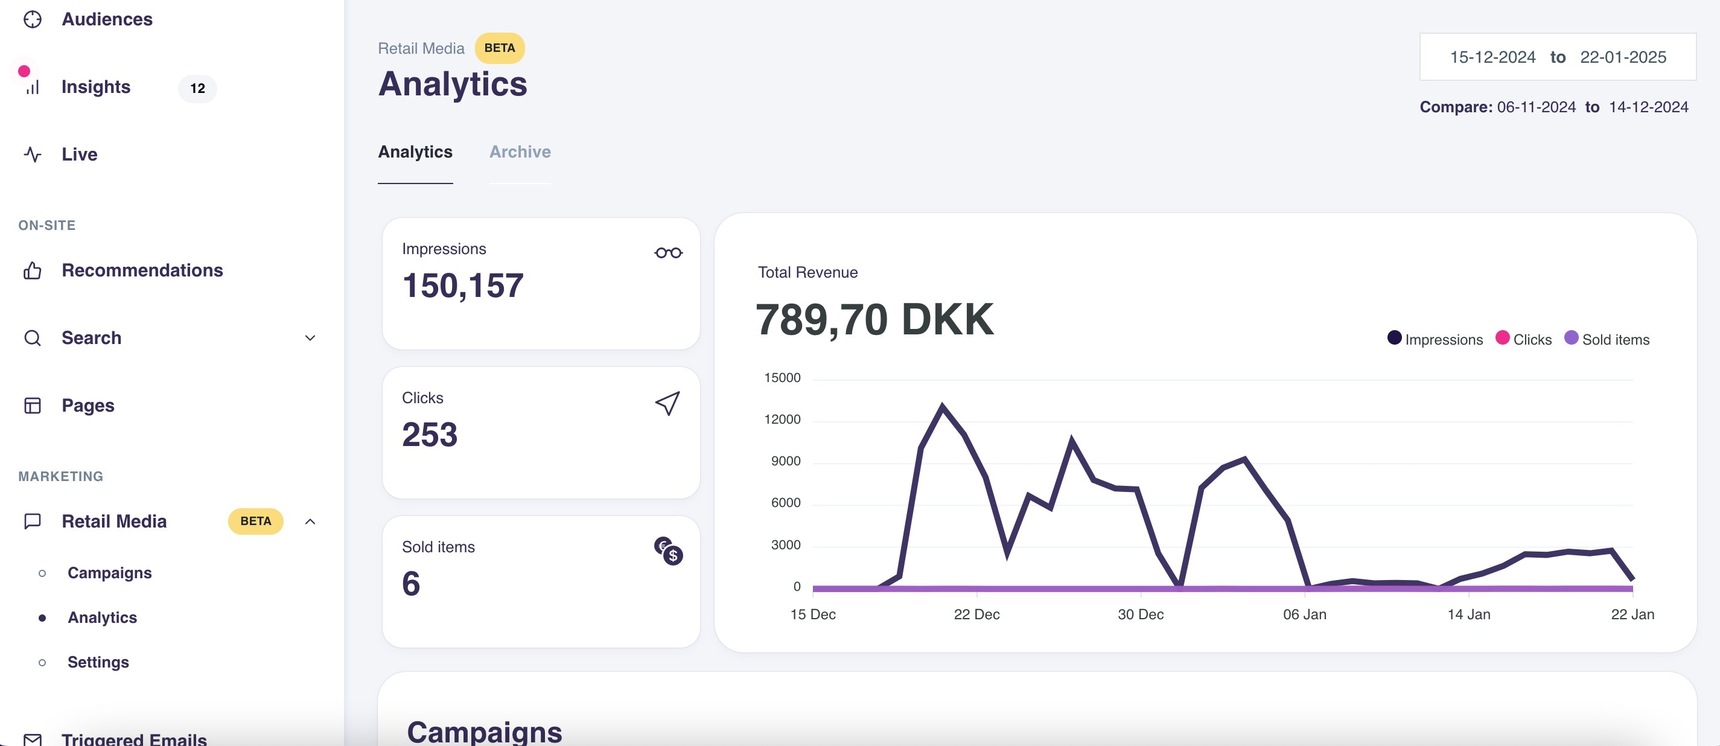Open Campaigns under Retail Media
Image resolution: width=1720 pixels, height=746 pixels.
(x=109, y=573)
